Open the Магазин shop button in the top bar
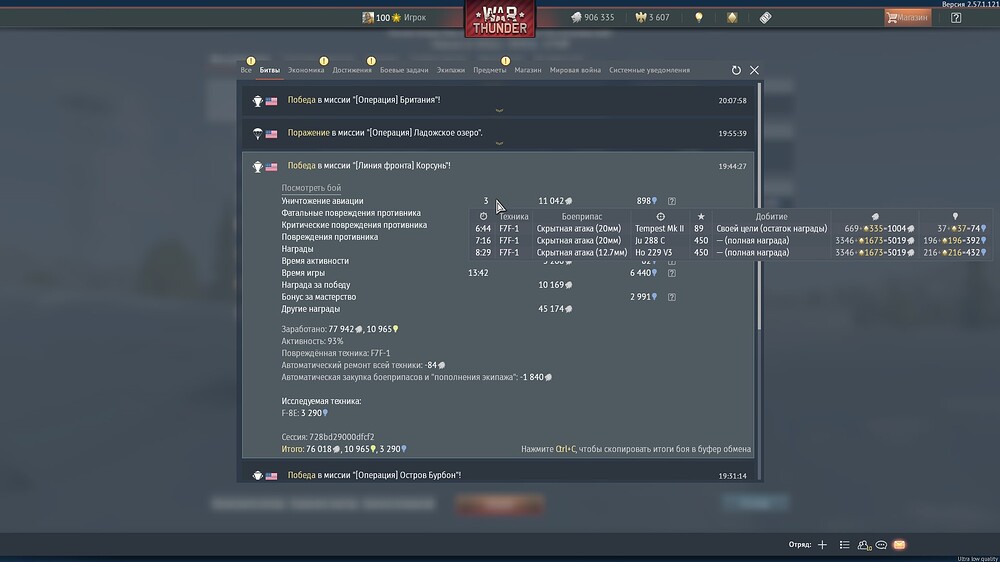This screenshot has height=562, width=1000. click(908, 17)
